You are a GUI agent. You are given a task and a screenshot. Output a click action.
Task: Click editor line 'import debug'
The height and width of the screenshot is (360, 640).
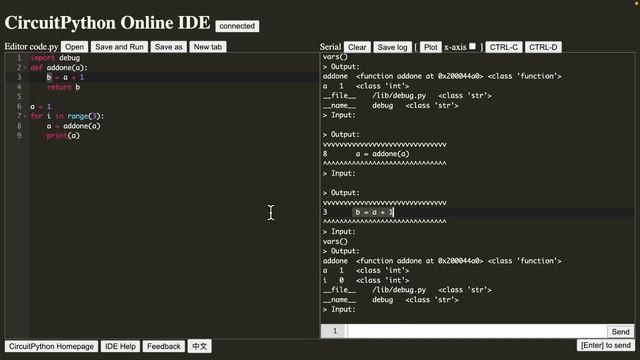pos(55,58)
